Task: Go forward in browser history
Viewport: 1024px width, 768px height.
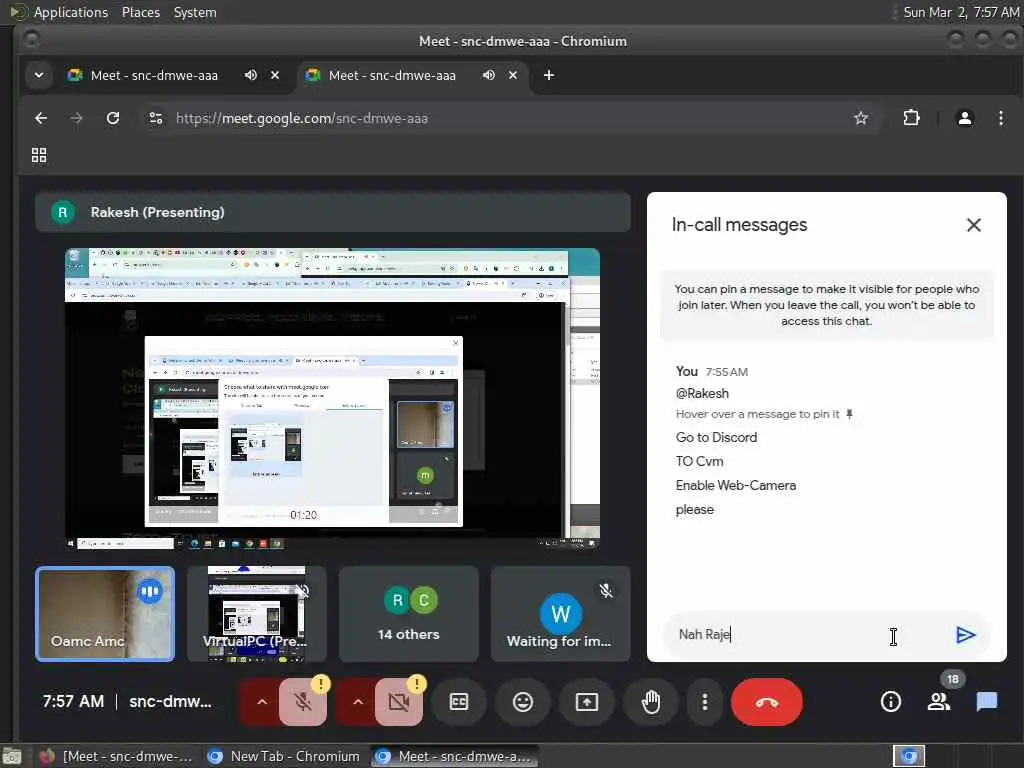Action: coord(76,118)
